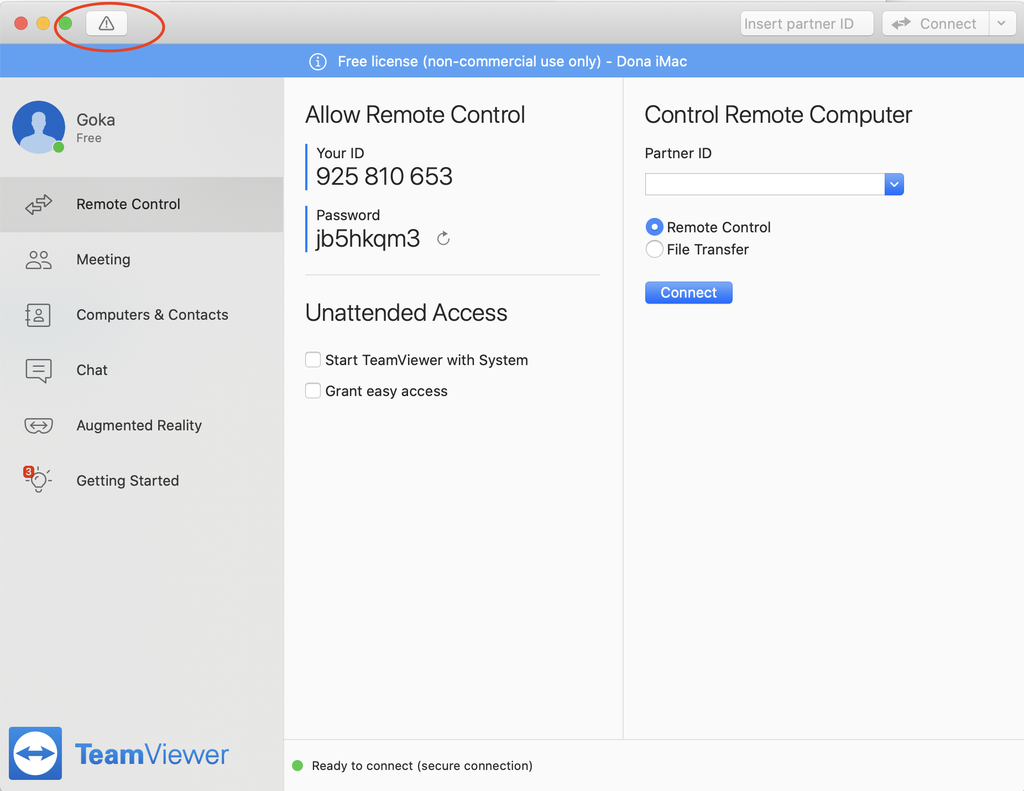This screenshot has height=791, width=1024.
Task: Enable Start TeamViewer with System
Action: click(313, 359)
